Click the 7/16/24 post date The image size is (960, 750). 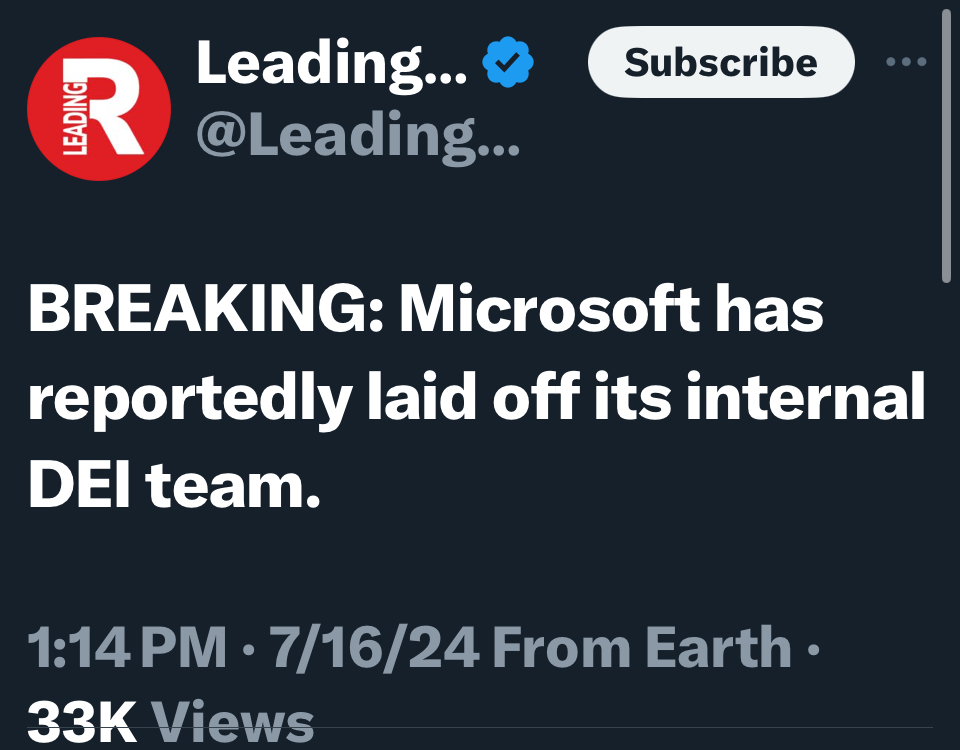[x=374, y=648]
